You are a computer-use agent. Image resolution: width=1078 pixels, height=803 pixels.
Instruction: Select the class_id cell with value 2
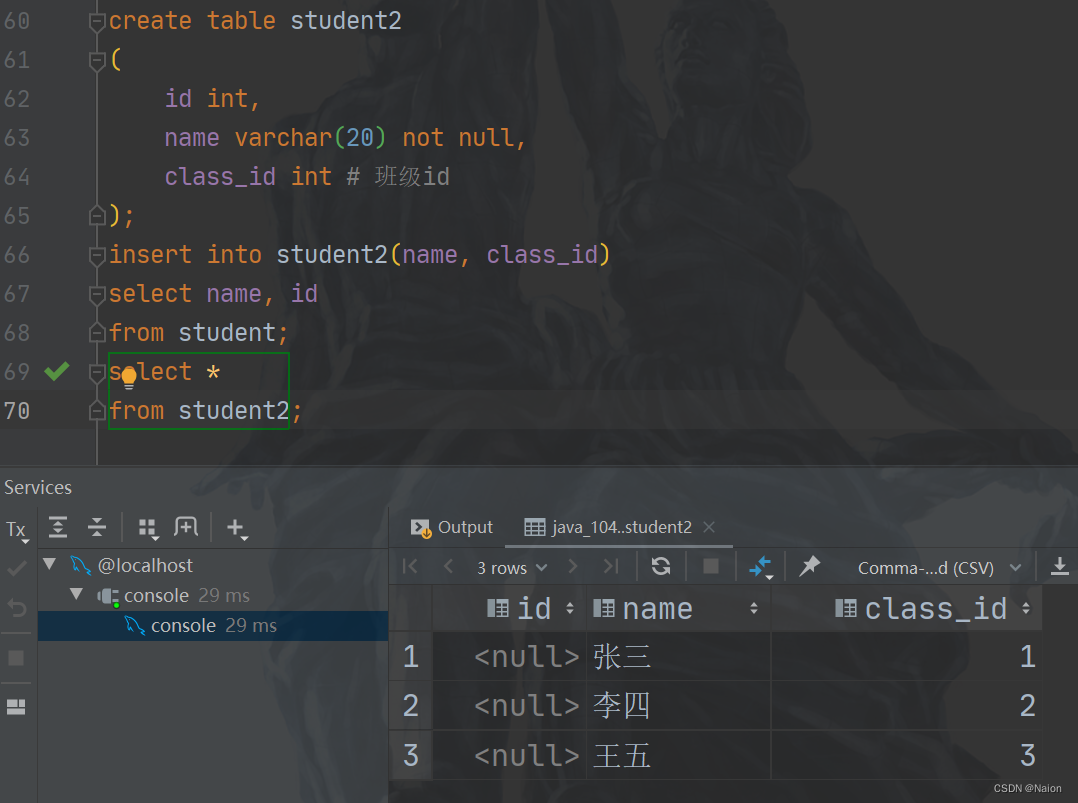pos(907,706)
